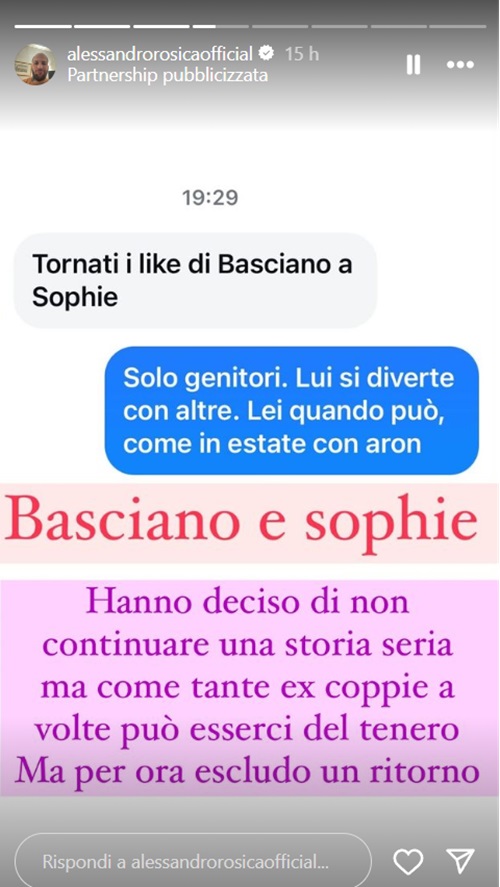Screen dimensions: 500x887
Task: Open alessandrorosicaofficial profile from username
Action: click(x=160, y=54)
